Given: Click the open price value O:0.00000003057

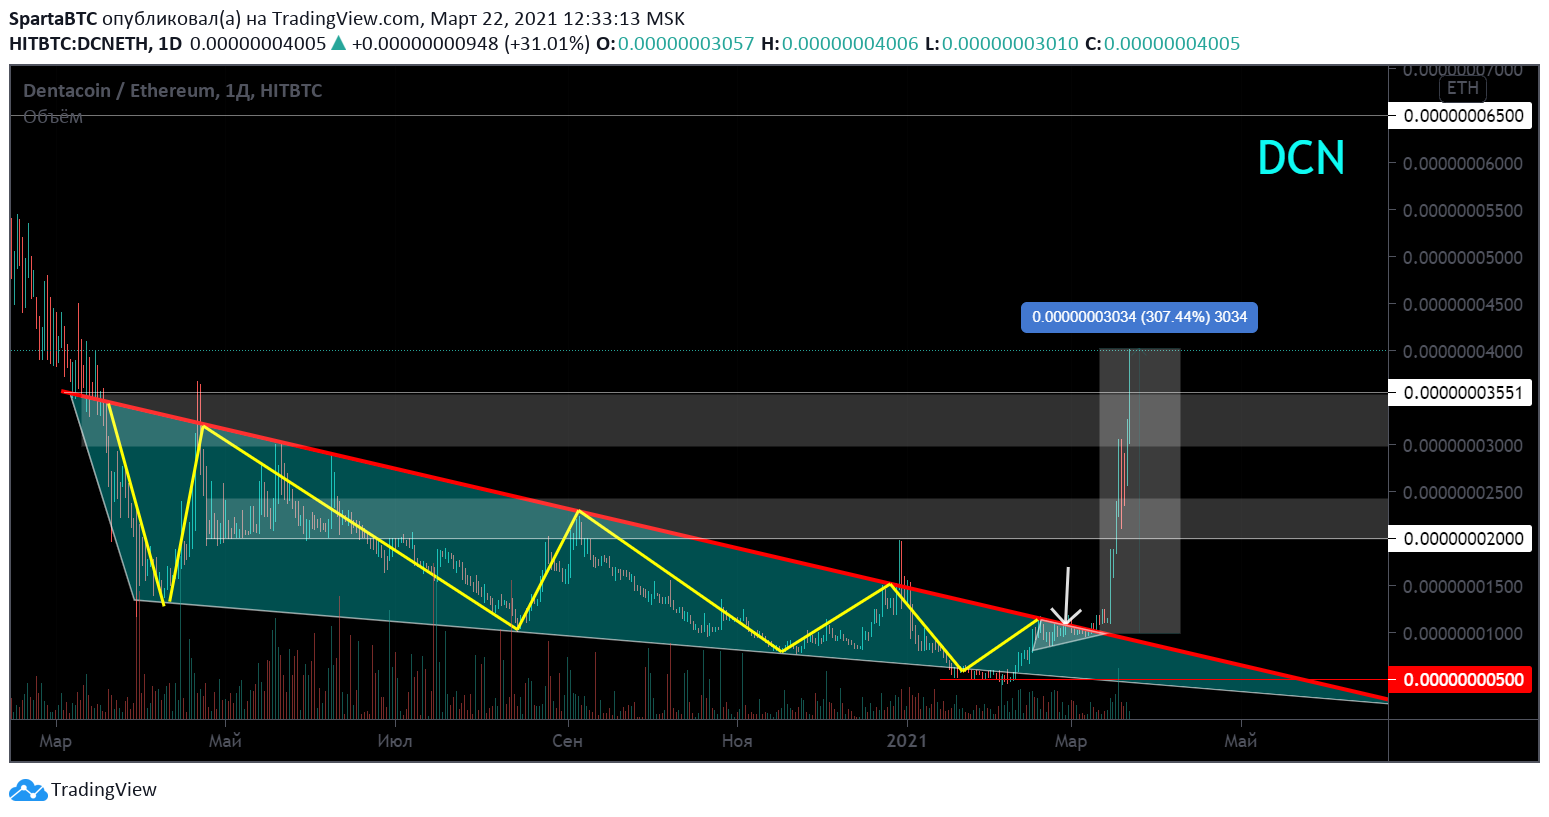Looking at the screenshot, I should point(675,44).
